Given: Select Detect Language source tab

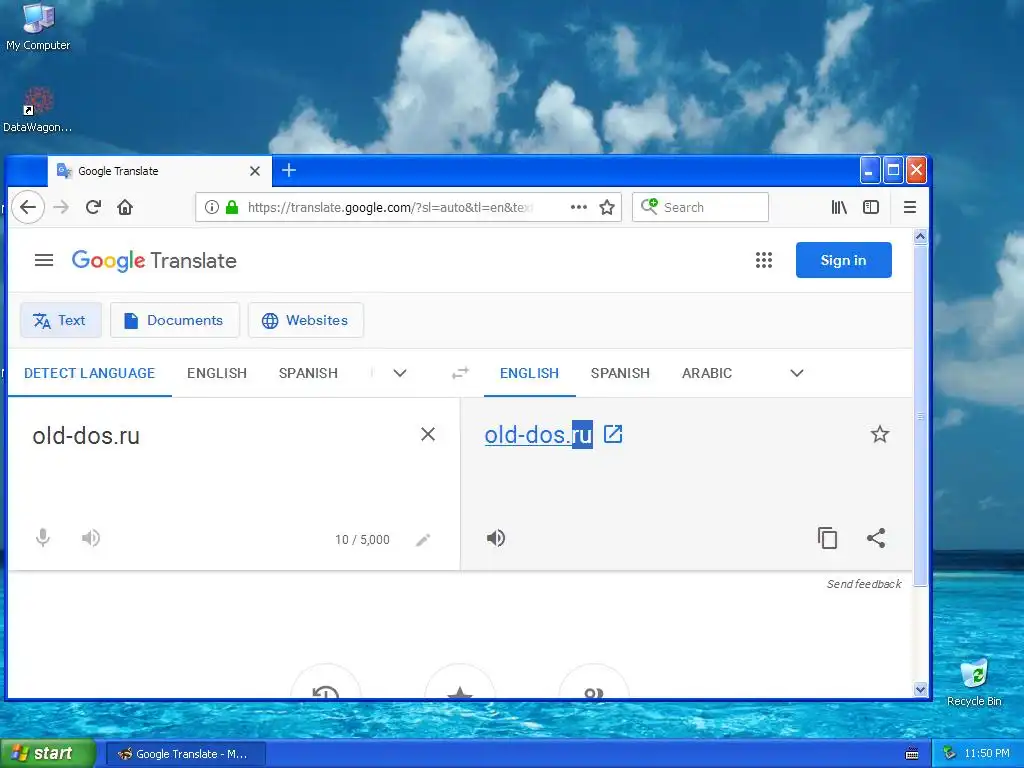Looking at the screenshot, I should coord(89,373).
